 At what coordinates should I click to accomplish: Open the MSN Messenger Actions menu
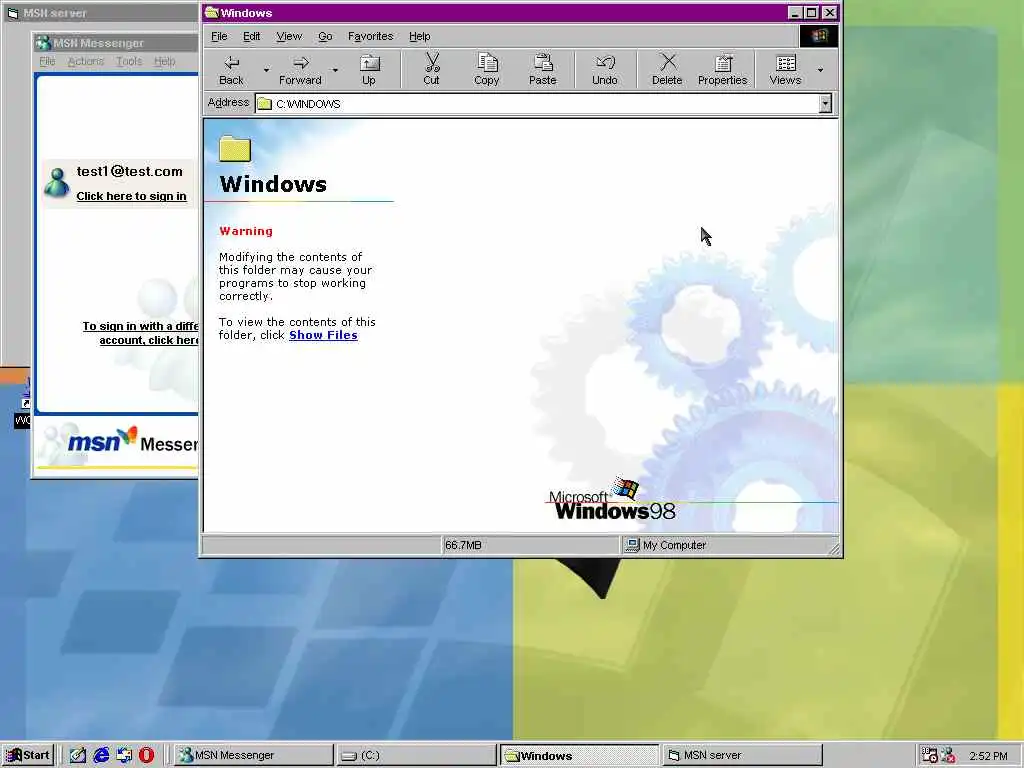pyautogui.click(x=86, y=61)
